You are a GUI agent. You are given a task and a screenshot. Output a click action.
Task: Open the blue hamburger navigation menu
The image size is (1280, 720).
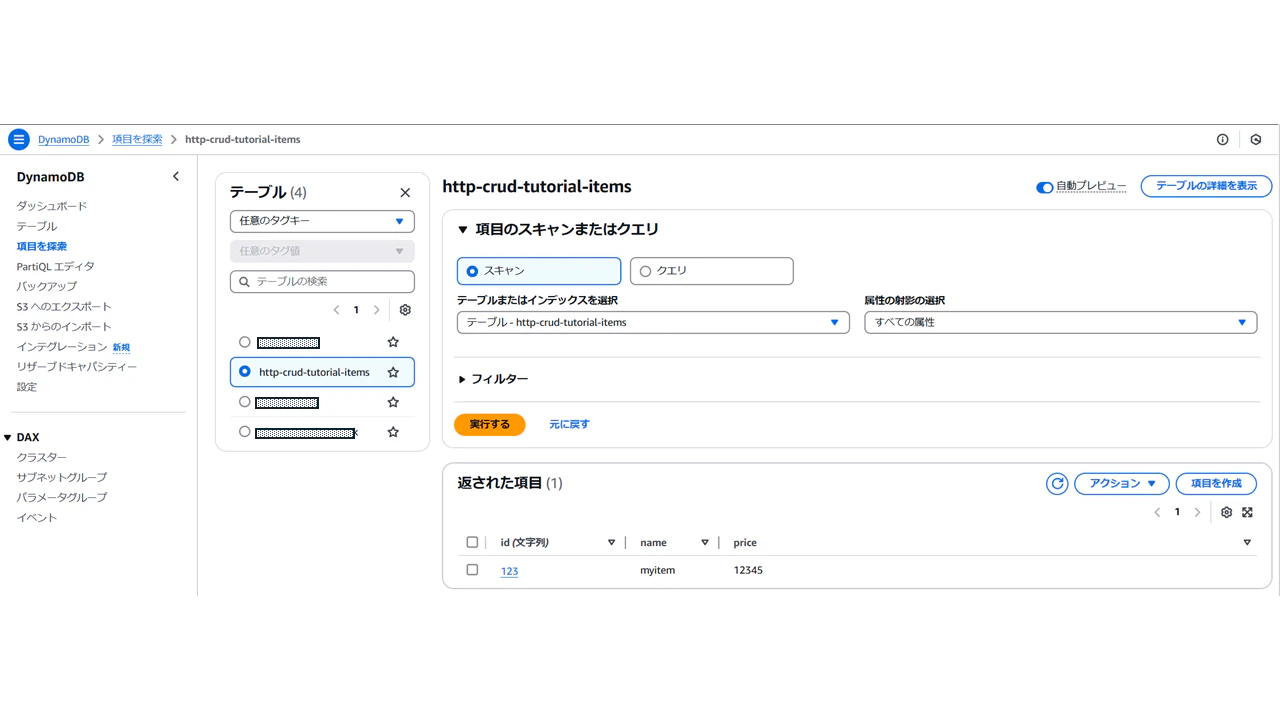tap(19, 139)
